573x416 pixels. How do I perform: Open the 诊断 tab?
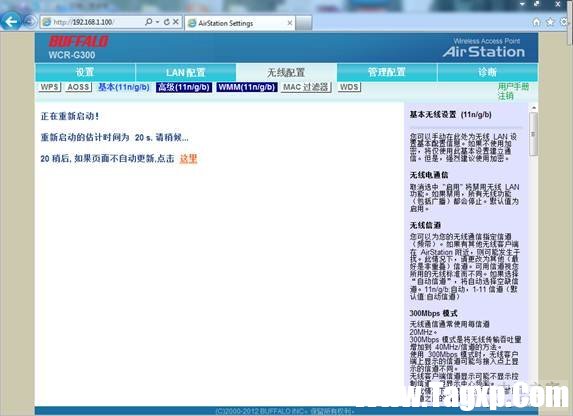[487, 72]
